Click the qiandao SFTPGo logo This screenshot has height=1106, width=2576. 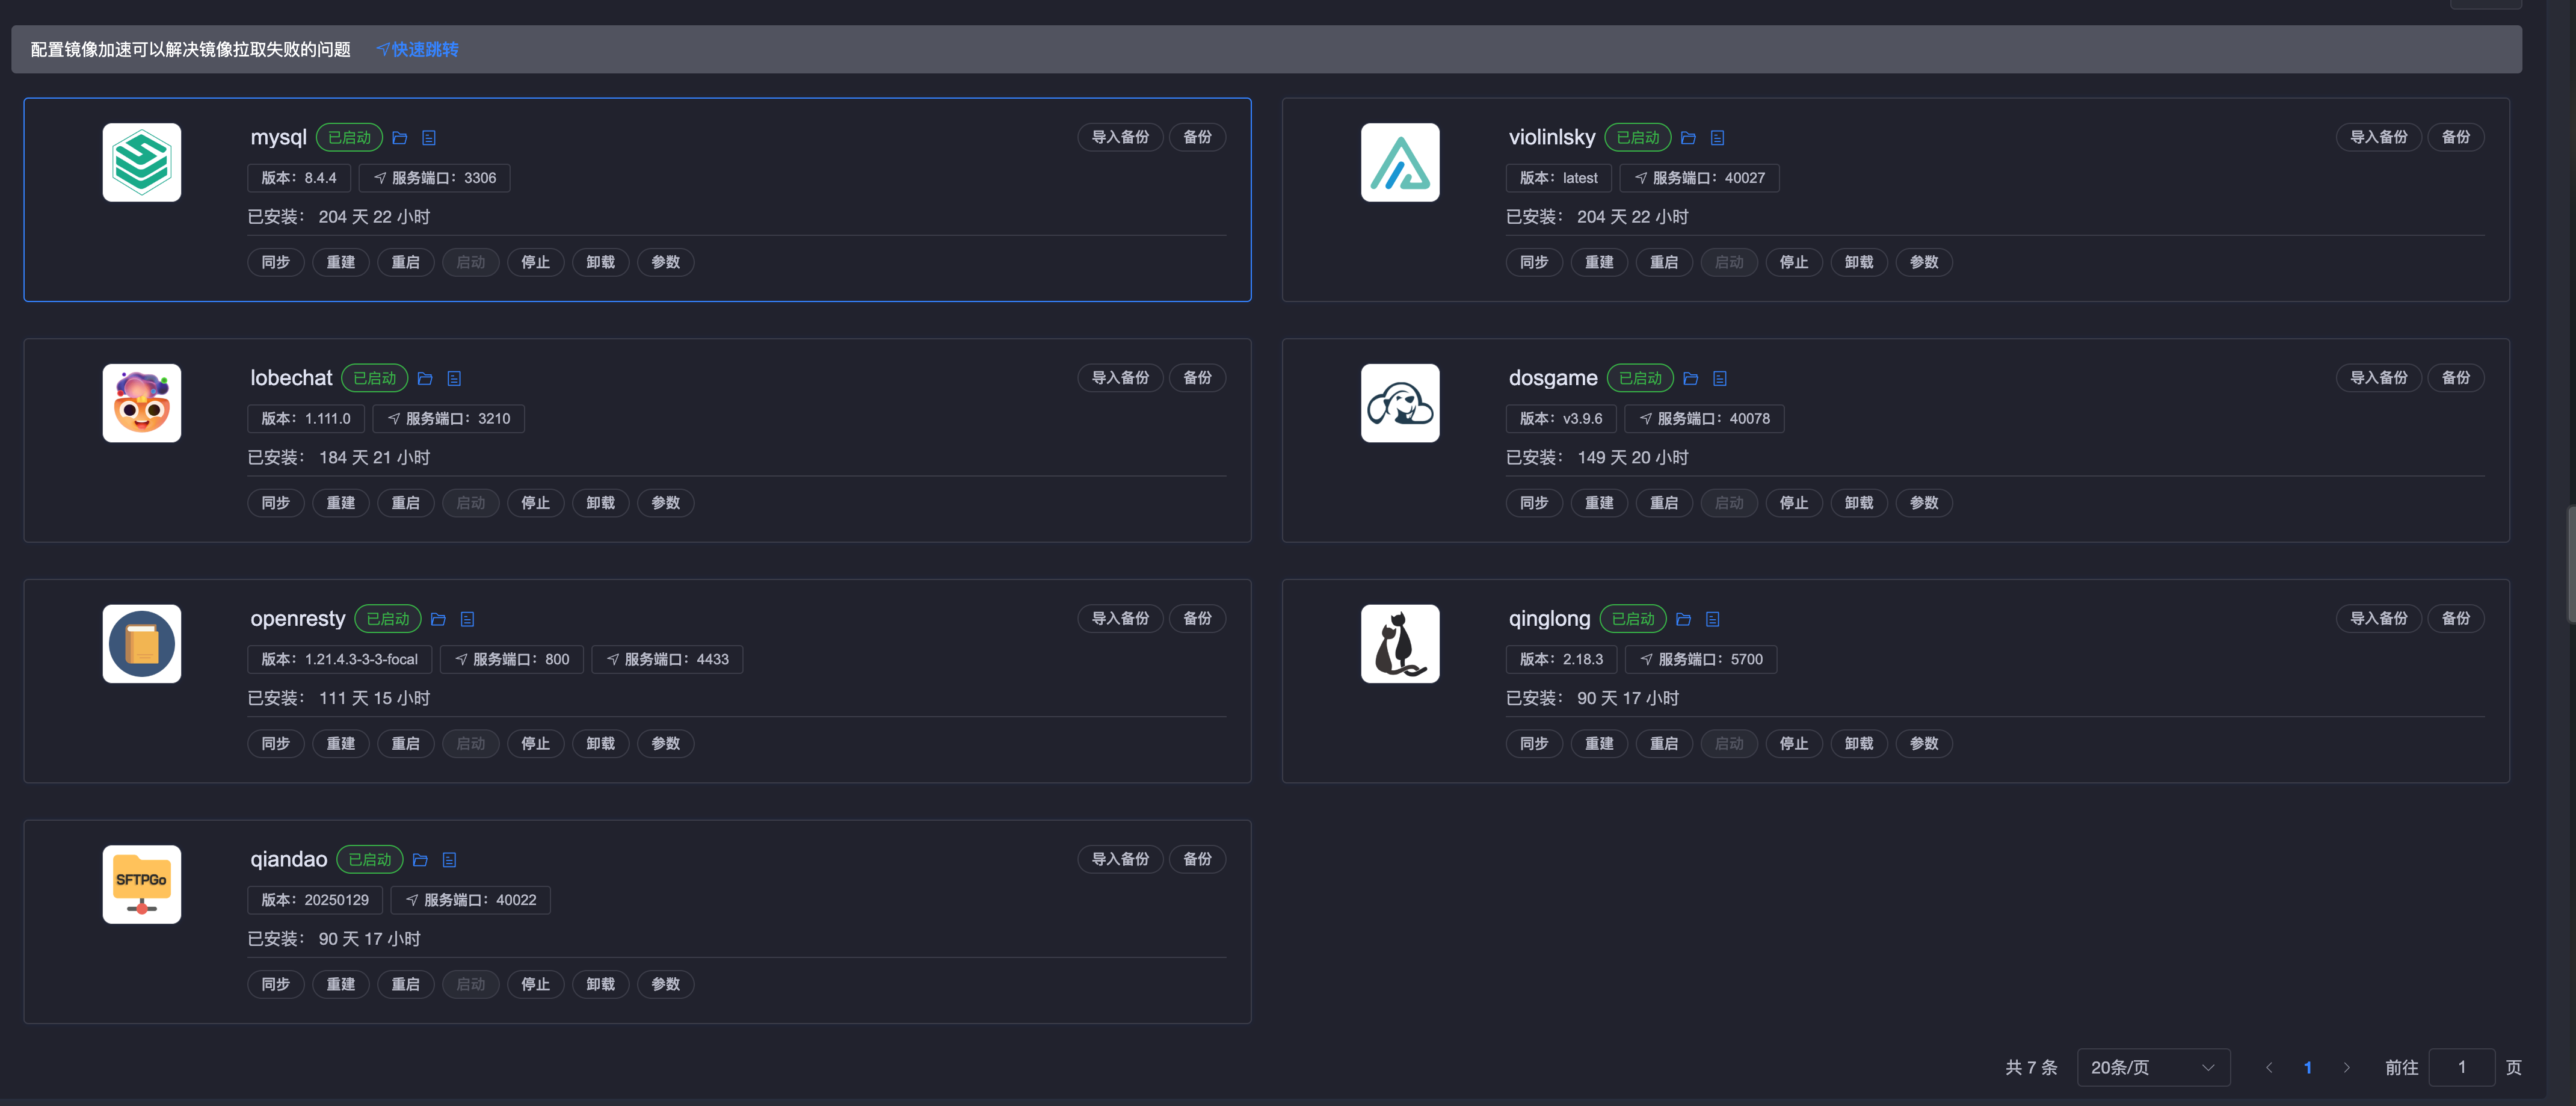click(142, 885)
